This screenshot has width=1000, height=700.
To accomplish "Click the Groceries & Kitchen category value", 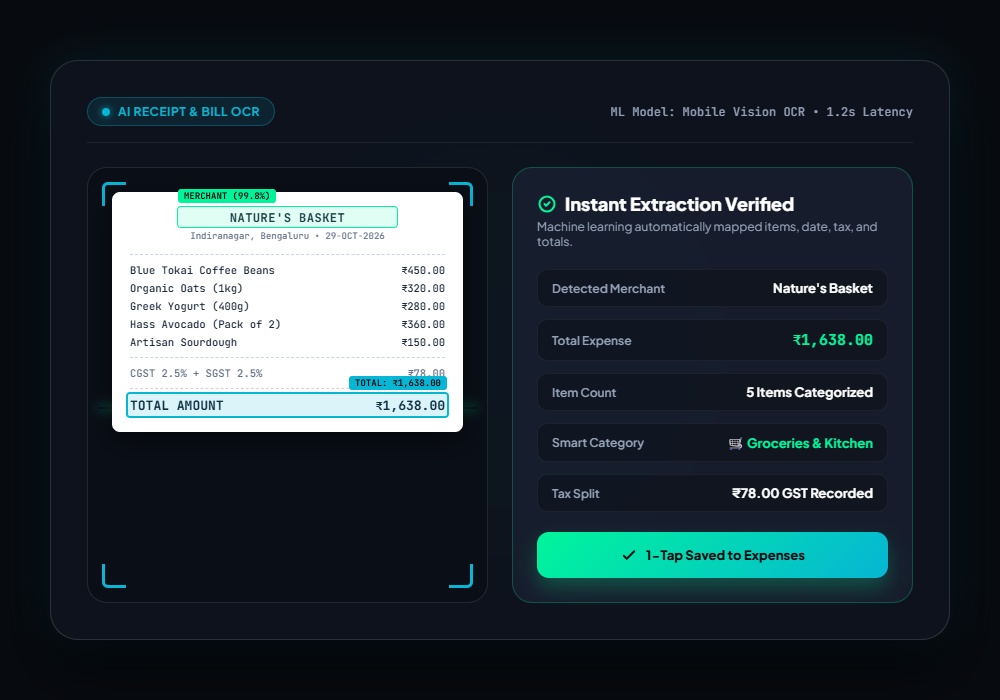I will pyautogui.click(x=809, y=443).
